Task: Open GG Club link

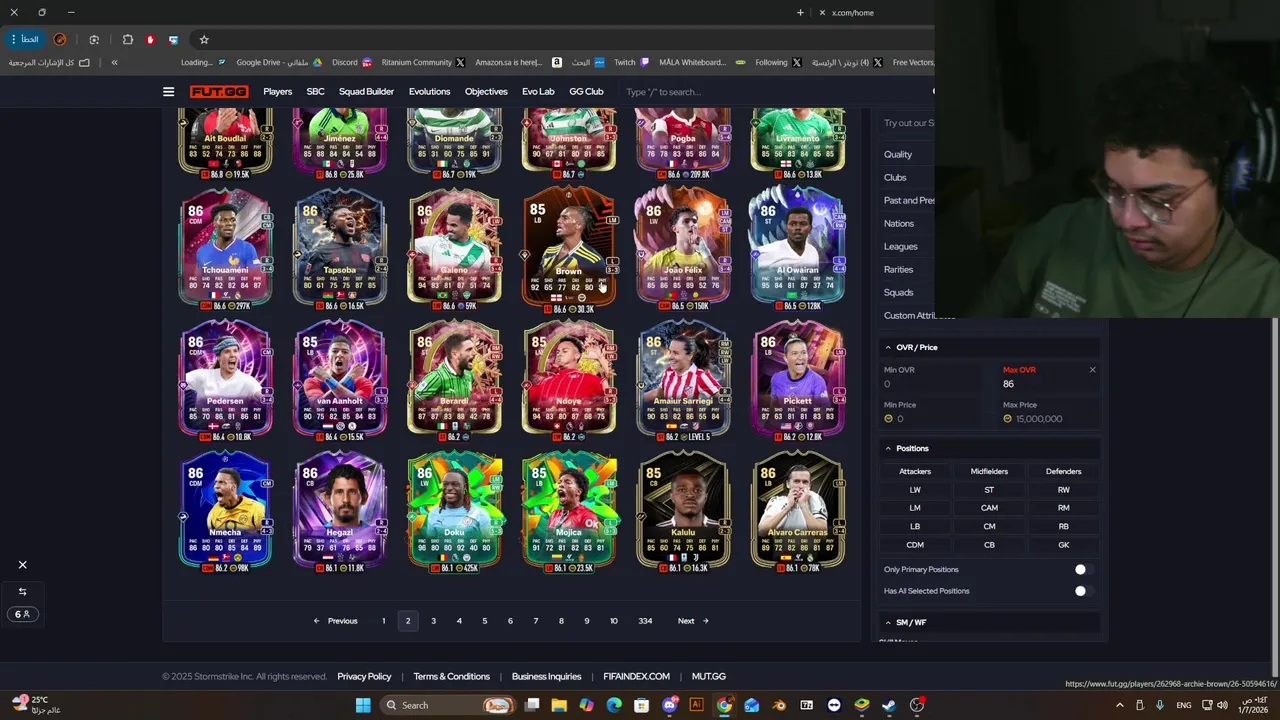Action: click(x=586, y=92)
